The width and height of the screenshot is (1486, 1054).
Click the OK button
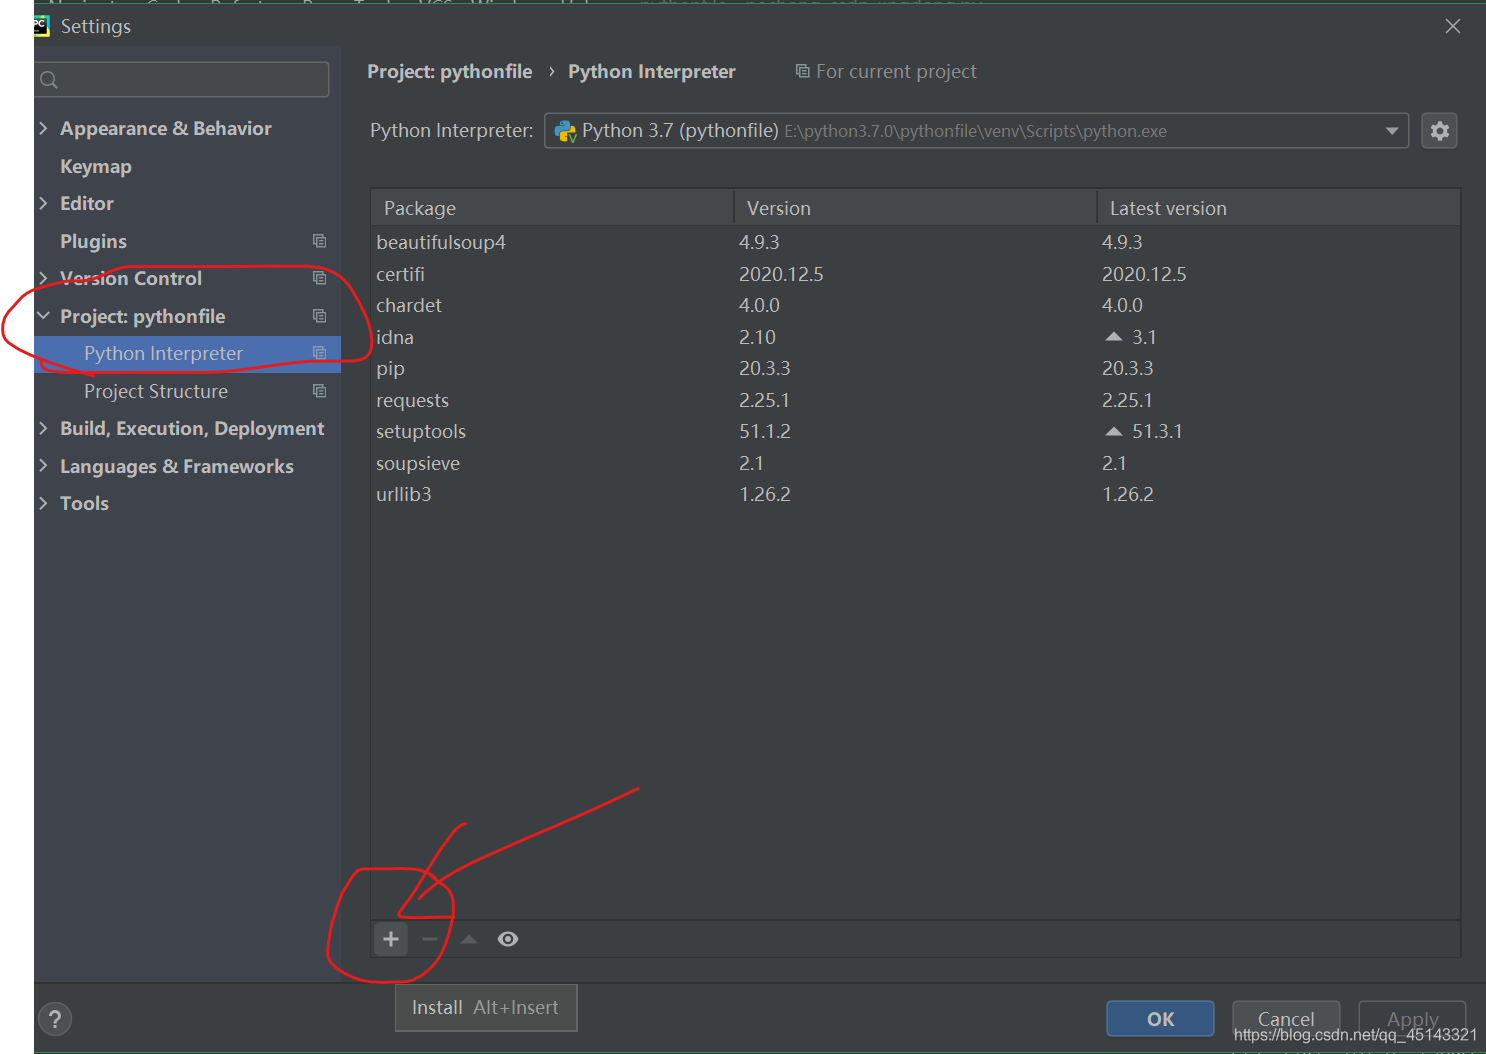coord(1160,1019)
